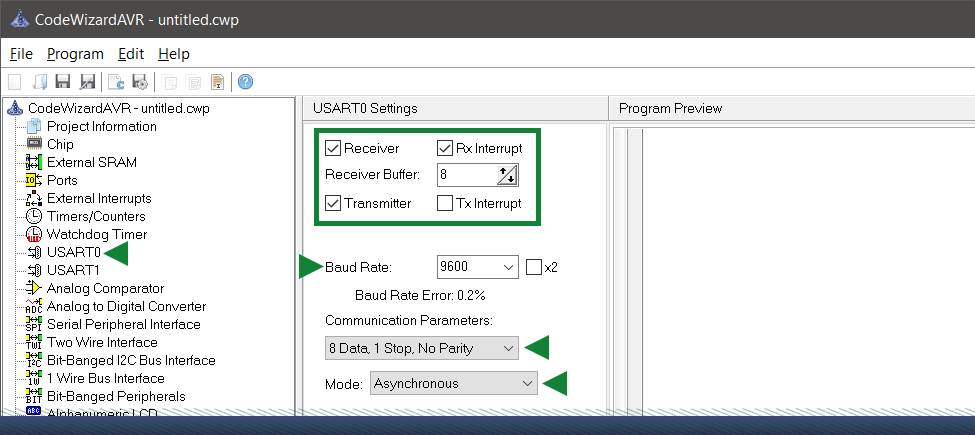Screen dimensions: 975x435
Task: Disable the Receiver checkbox
Action: (x=333, y=149)
